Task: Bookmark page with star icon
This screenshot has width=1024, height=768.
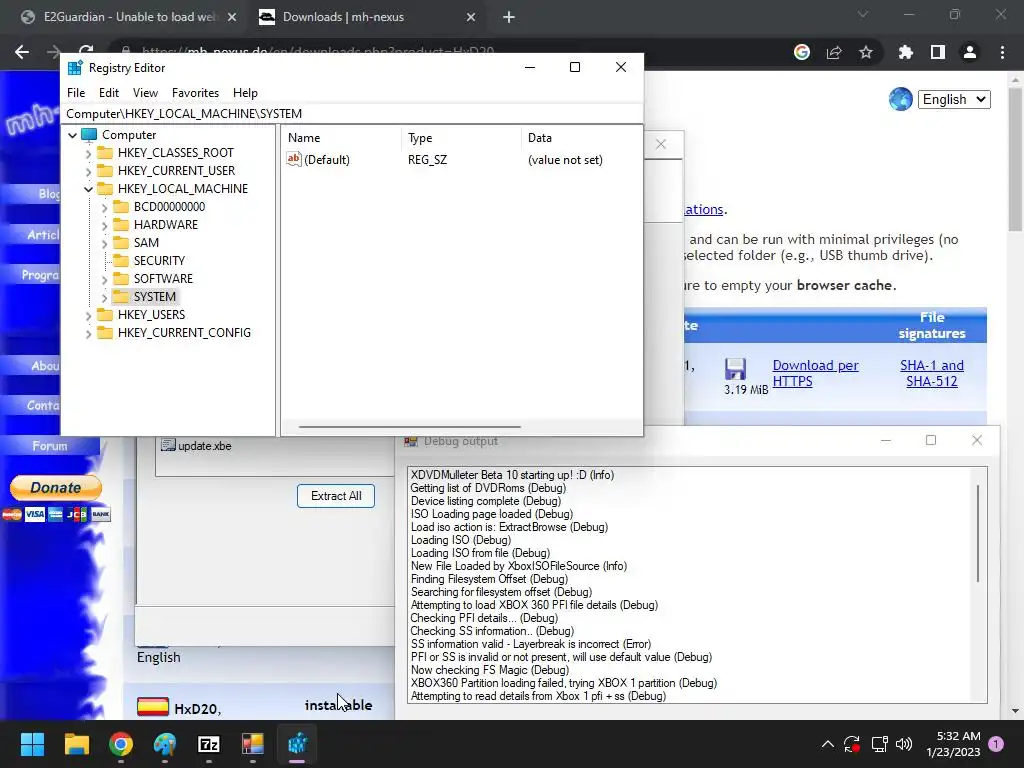Action: 866,52
